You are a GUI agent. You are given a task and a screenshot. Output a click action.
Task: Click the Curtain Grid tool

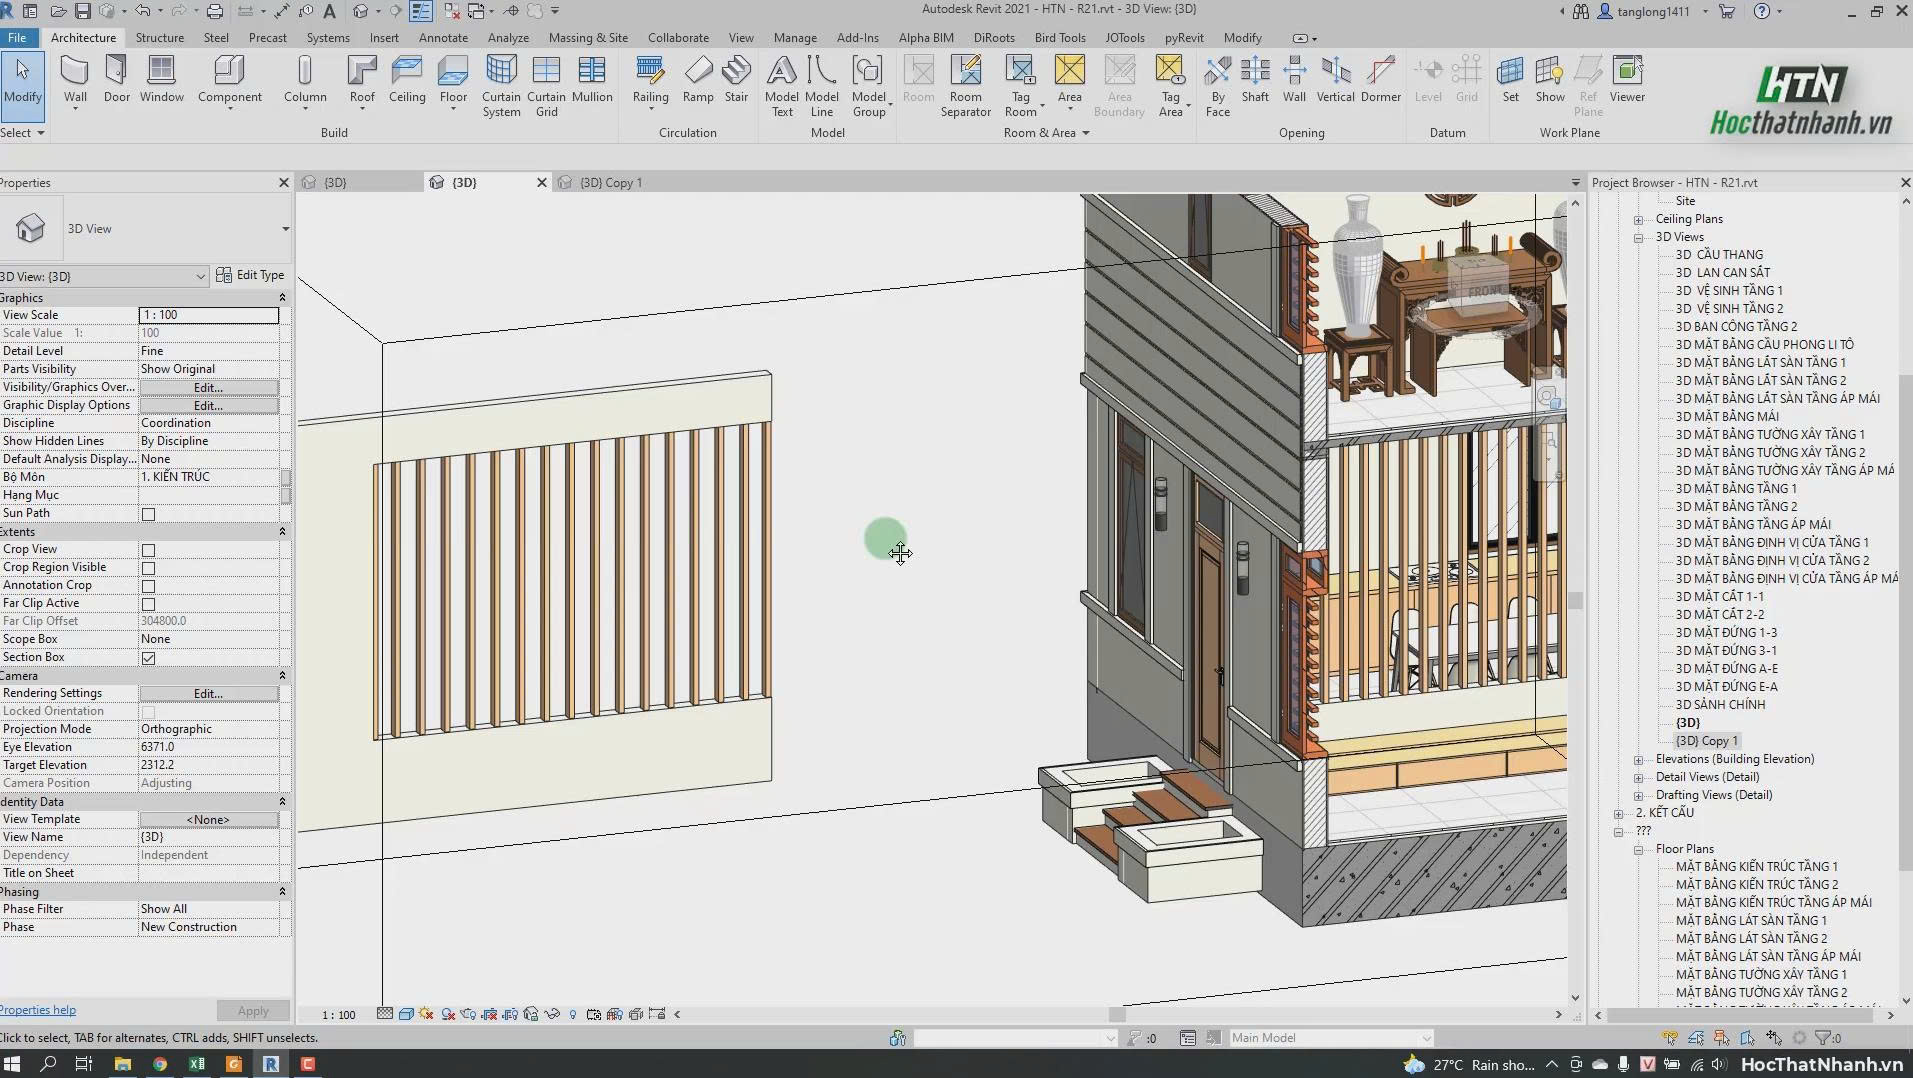[546, 87]
